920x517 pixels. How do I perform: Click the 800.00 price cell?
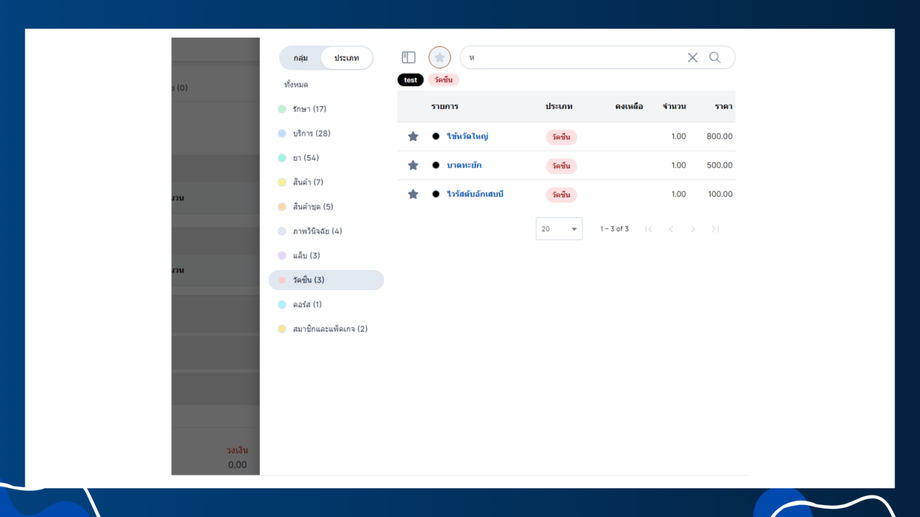(719, 136)
